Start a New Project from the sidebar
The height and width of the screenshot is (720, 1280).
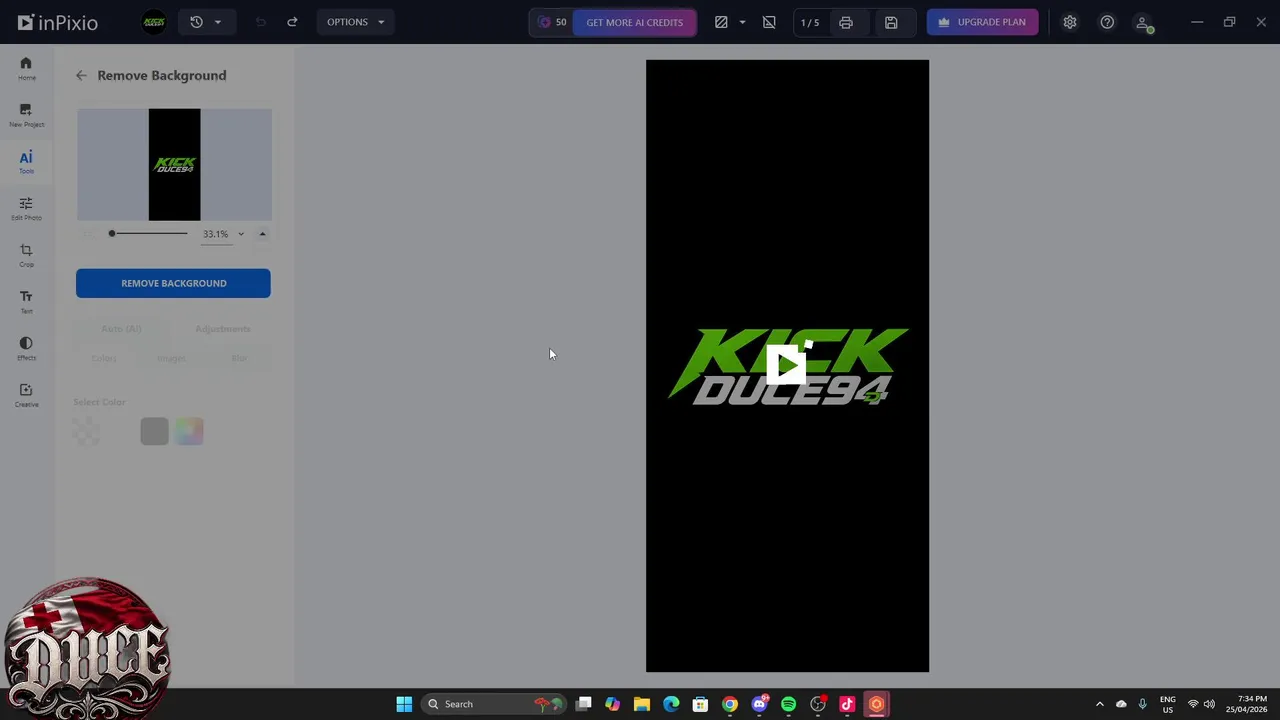click(x=26, y=115)
